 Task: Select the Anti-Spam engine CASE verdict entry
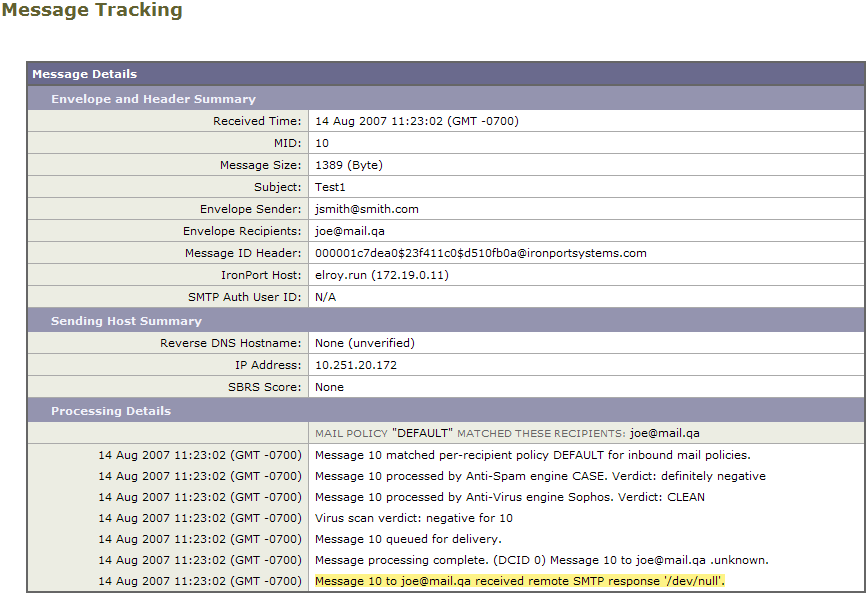point(540,477)
